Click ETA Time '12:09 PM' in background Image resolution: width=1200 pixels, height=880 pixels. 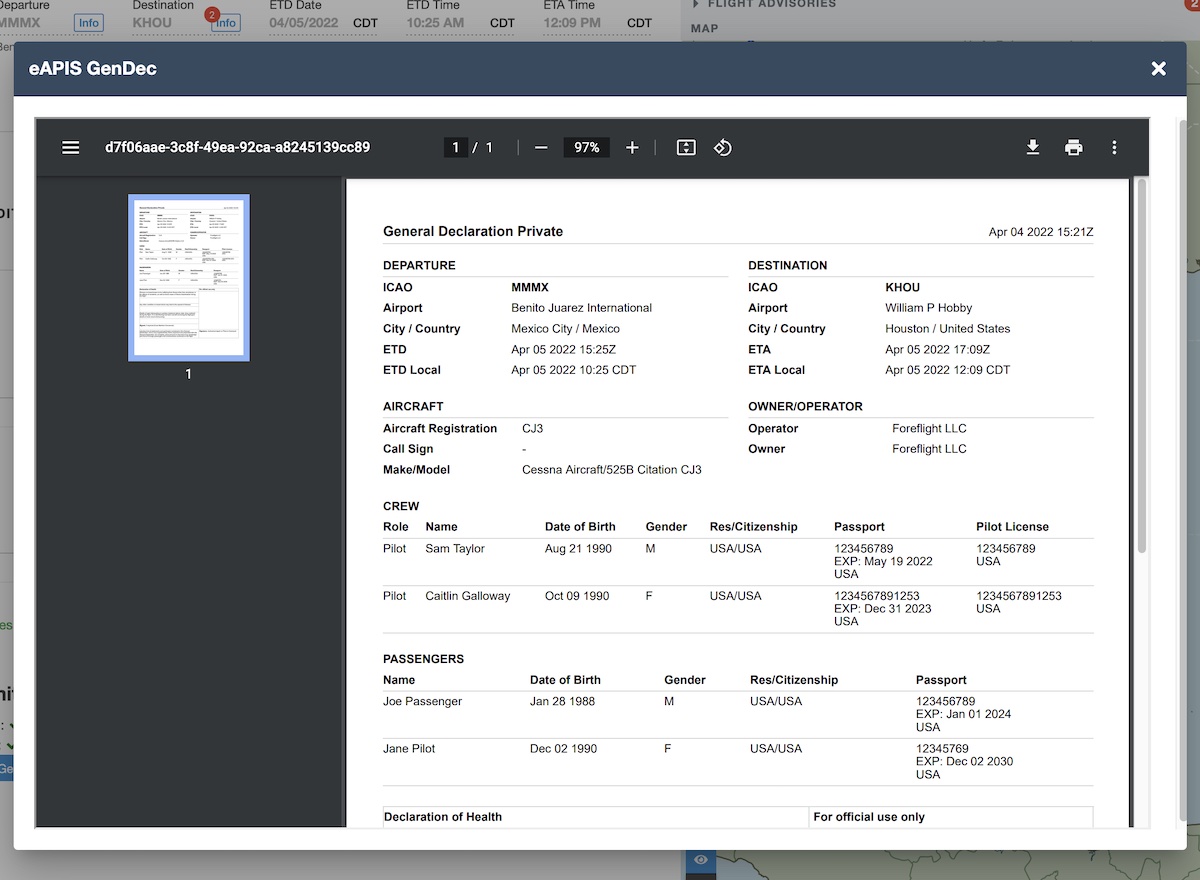pyautogui.click(x=572, y=23)
